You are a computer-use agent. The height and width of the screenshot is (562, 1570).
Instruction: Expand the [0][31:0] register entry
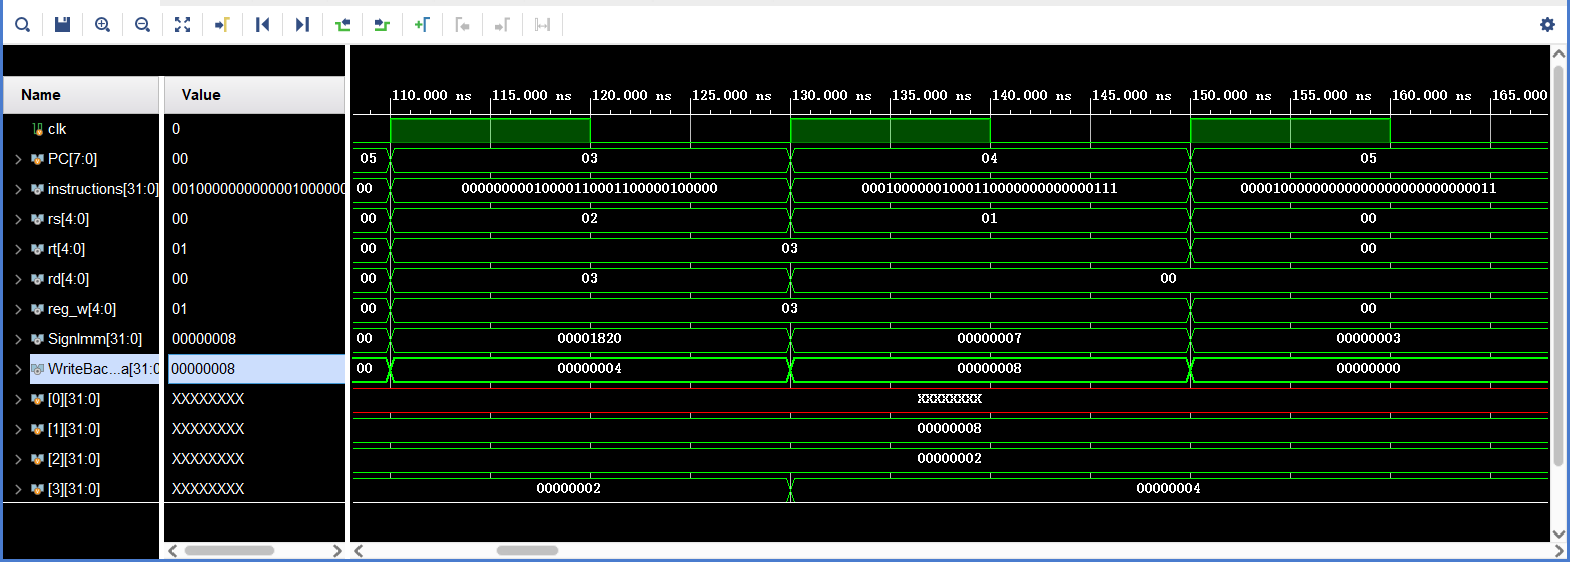click(x=18, y=399)
